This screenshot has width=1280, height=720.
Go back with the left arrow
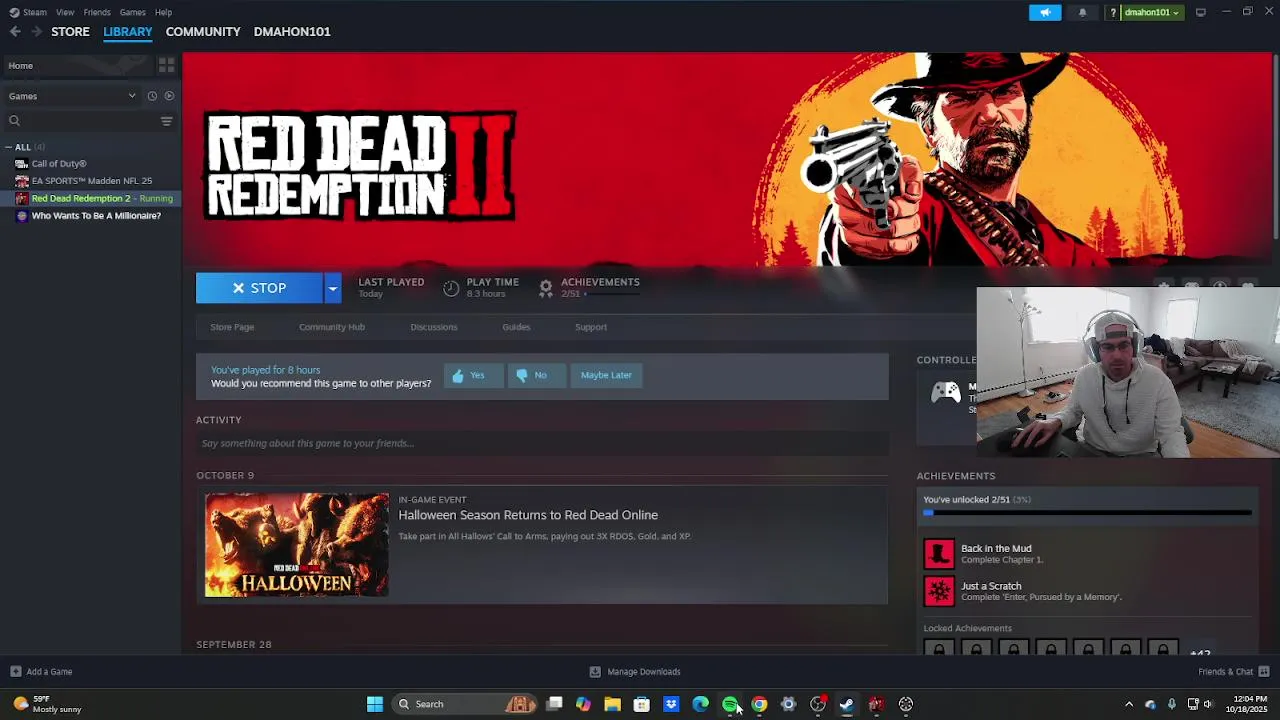tap(15, 32)
